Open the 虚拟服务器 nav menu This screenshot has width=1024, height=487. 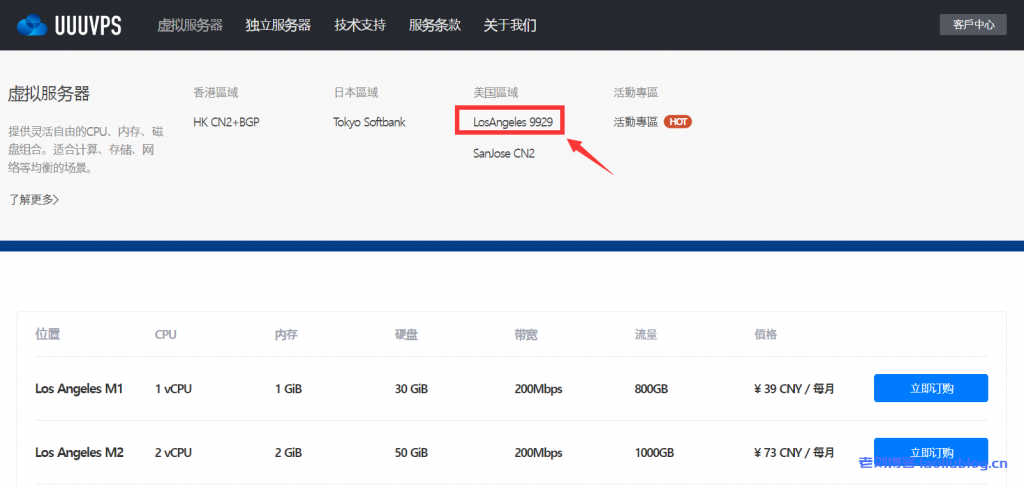click(x=190, y=25)
